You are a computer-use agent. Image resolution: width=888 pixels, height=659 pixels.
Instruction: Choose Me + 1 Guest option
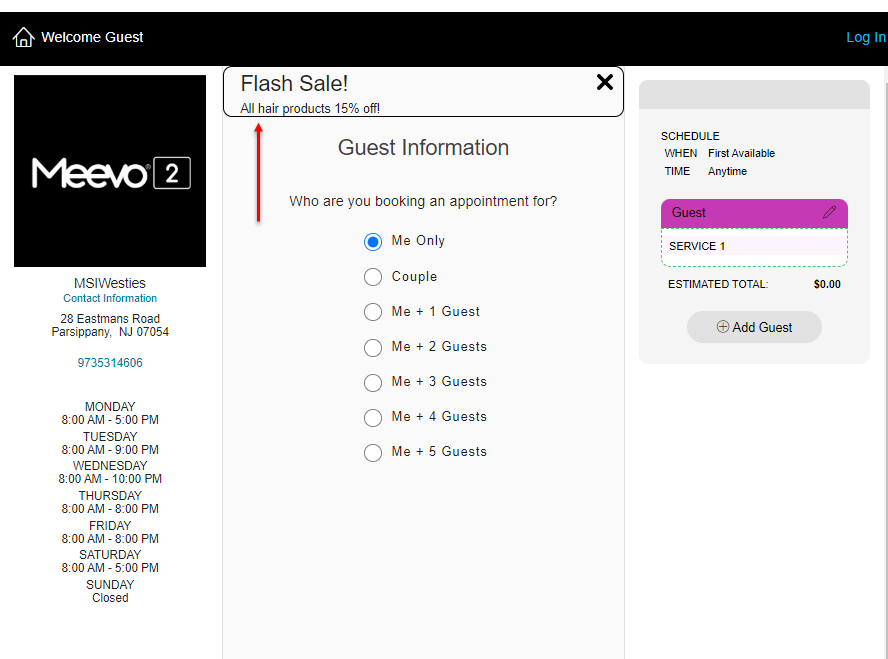[373, 312]
